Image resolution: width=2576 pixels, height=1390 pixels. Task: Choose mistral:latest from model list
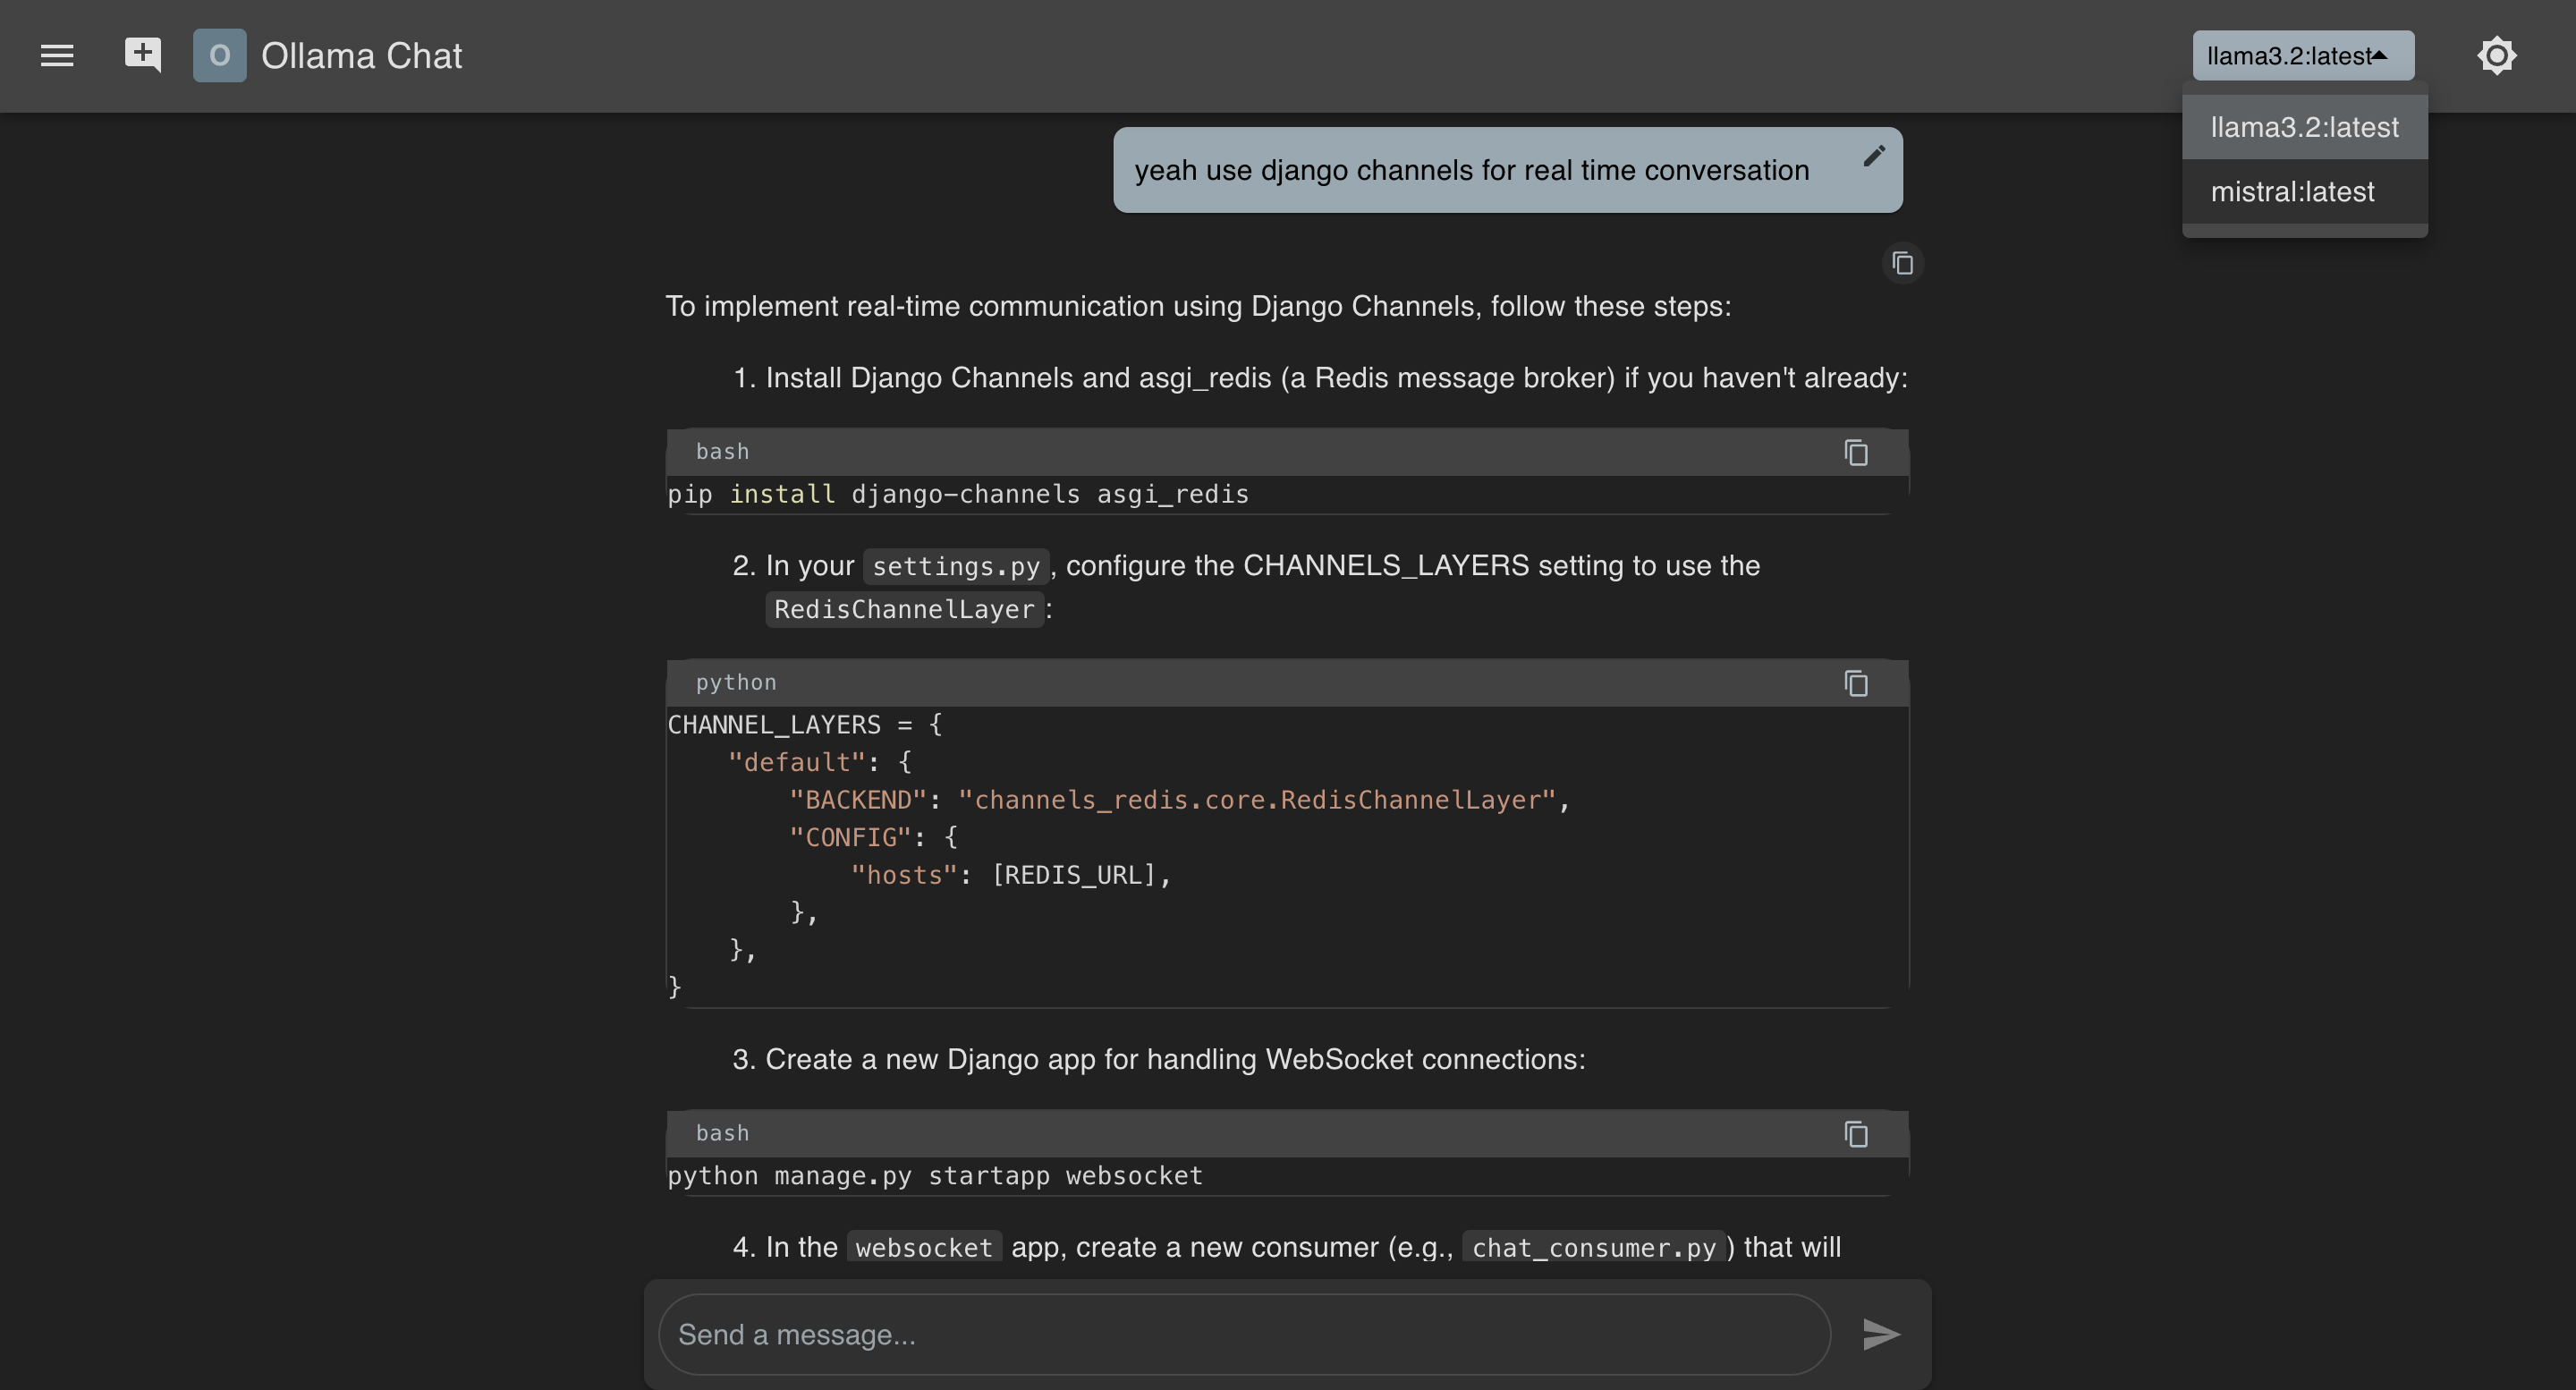click(x=2292, y=191)
